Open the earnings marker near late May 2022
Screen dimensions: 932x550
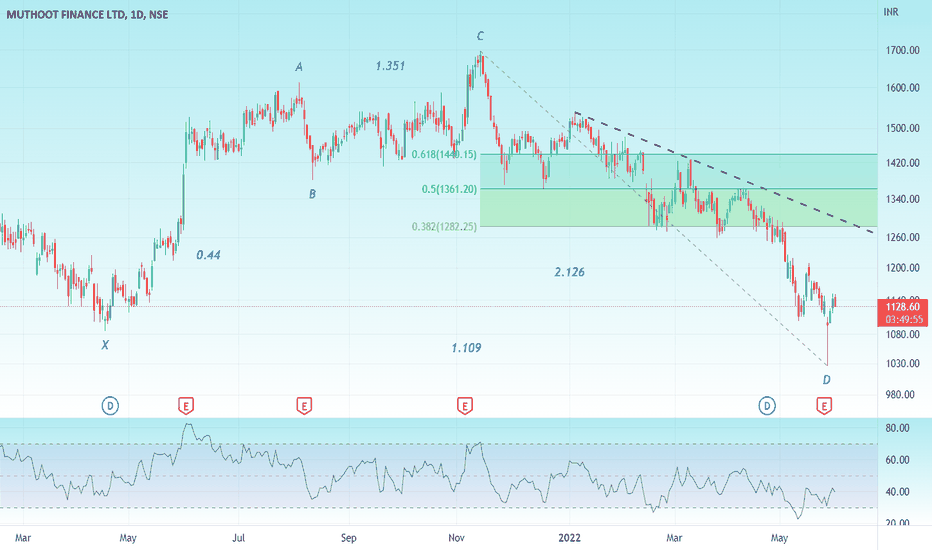point(824,406)
